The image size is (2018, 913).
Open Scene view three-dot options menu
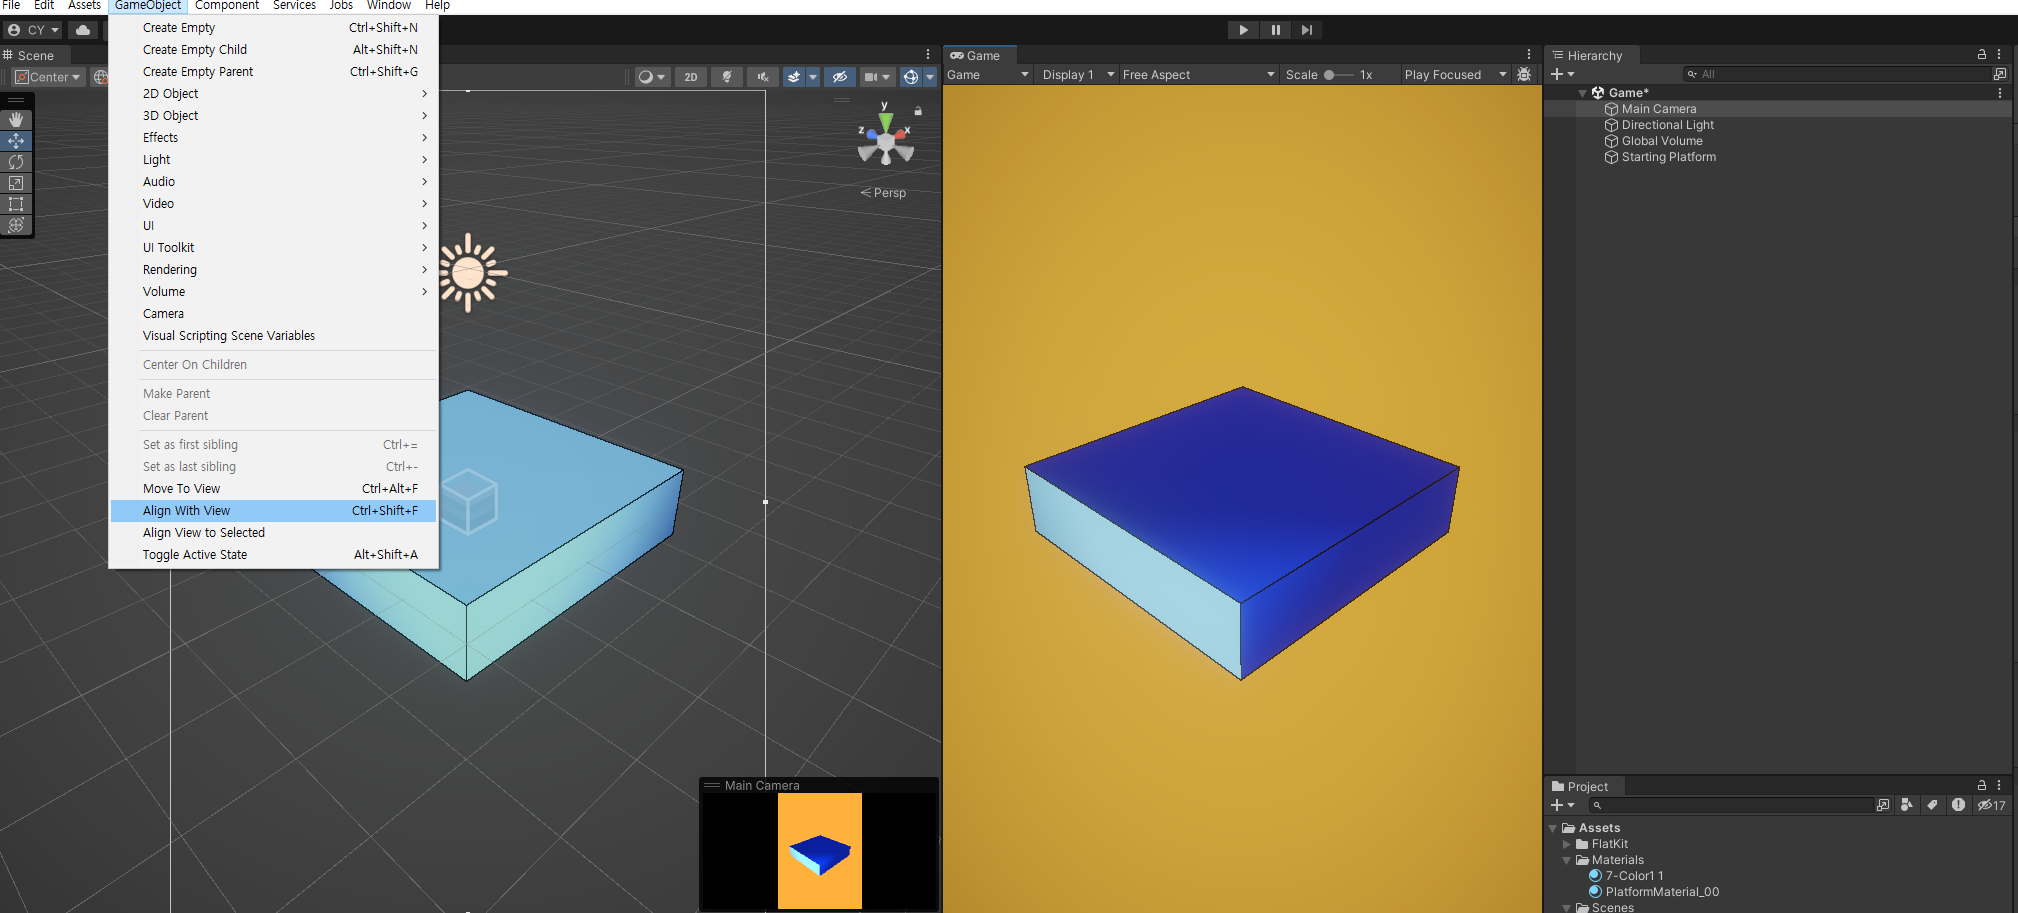coord(928,55)
